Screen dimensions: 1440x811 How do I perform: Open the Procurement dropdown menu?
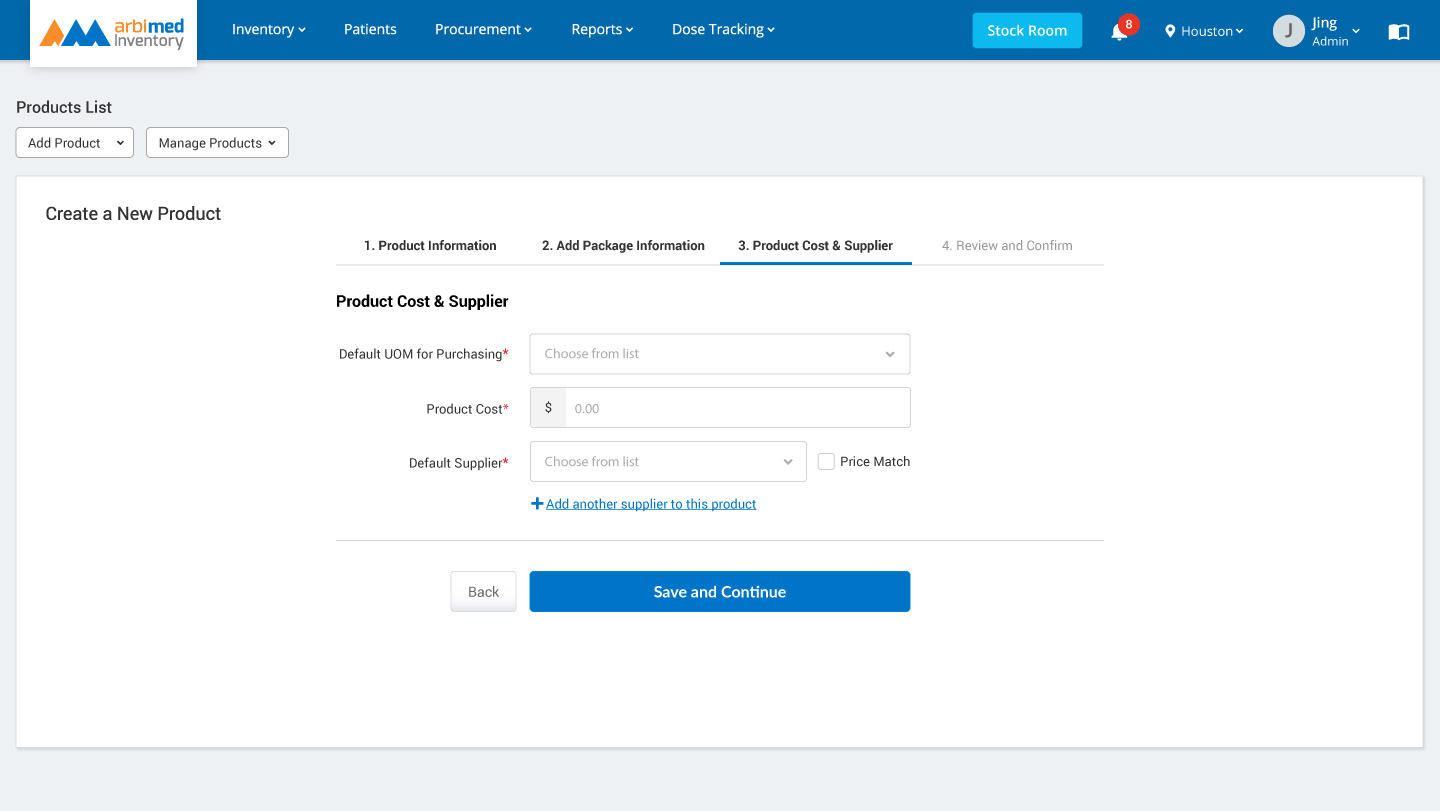point(483,30)
